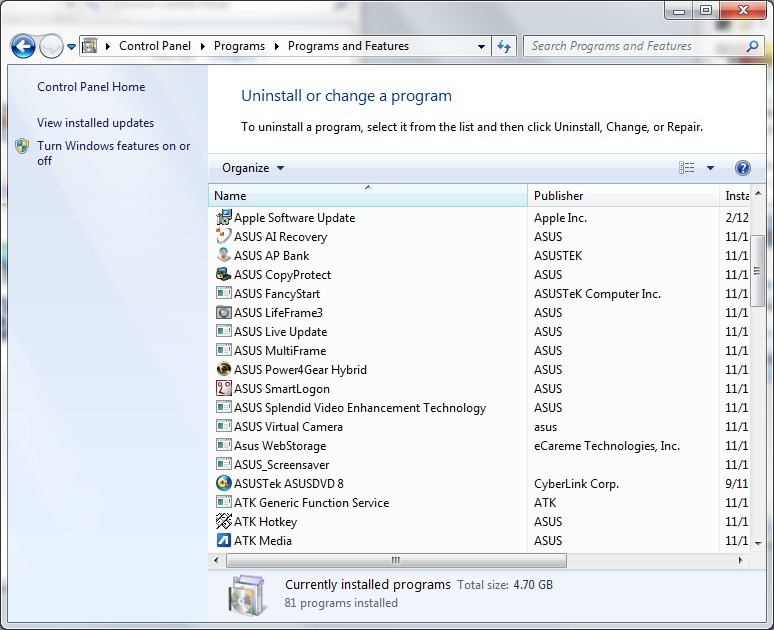Click the ASUS Live Update icon
Viewport: 774px width, 630px height.
(x=224, y=331)
